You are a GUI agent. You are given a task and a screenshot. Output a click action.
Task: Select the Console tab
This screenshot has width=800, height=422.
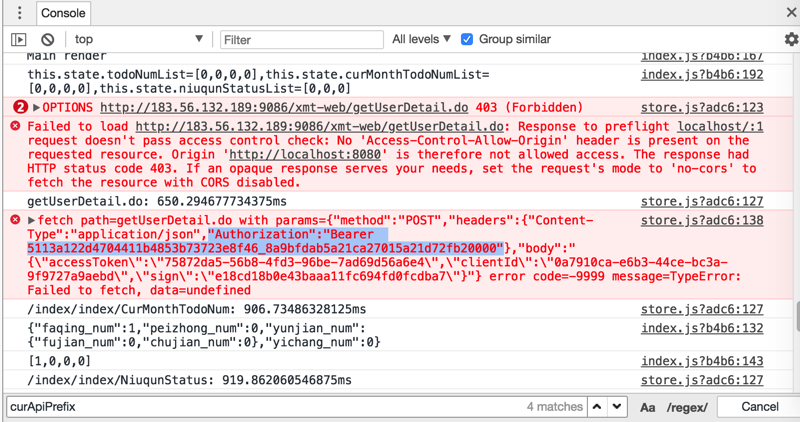coord(63,14)
